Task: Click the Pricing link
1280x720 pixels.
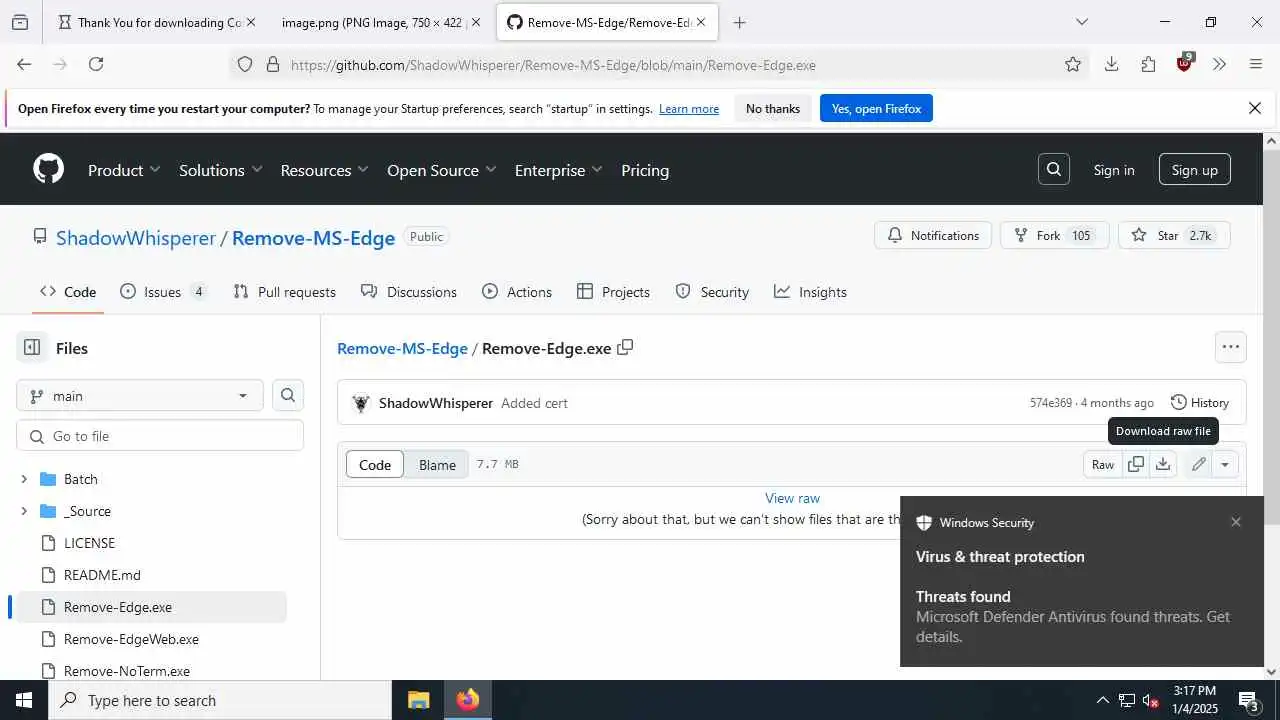Action: point(645,170)
